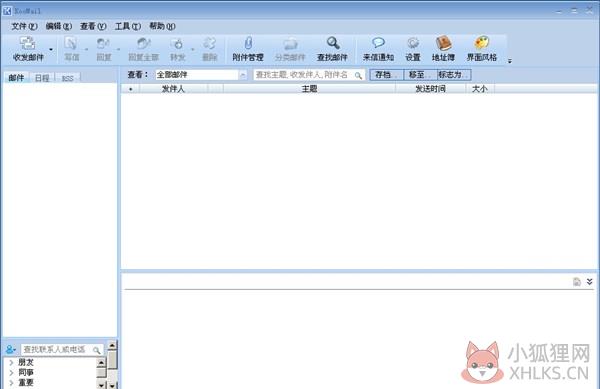Click magnifier icon in mail search box
The height and width of the screenshot is (389, 600).
point(358,75)
